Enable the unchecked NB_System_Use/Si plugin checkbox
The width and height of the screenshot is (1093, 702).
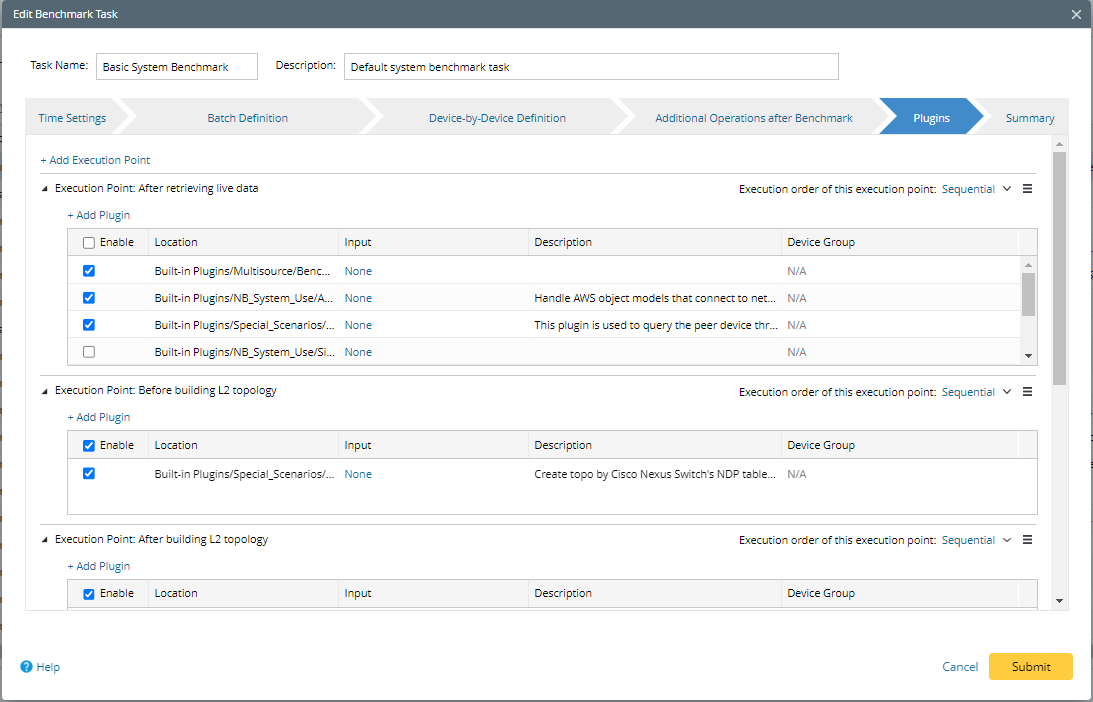tap(89, 352)
